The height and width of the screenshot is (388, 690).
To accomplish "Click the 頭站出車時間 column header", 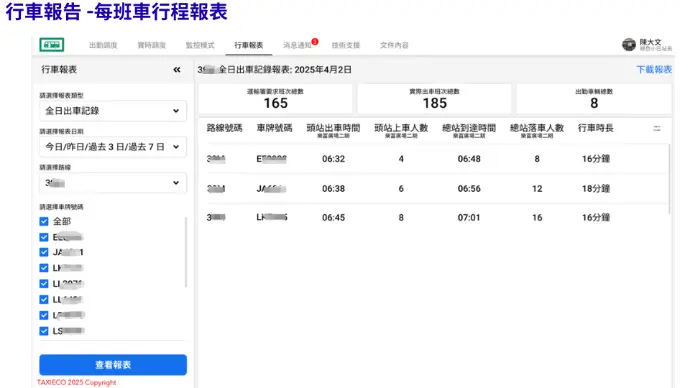I will coord(333,128).
